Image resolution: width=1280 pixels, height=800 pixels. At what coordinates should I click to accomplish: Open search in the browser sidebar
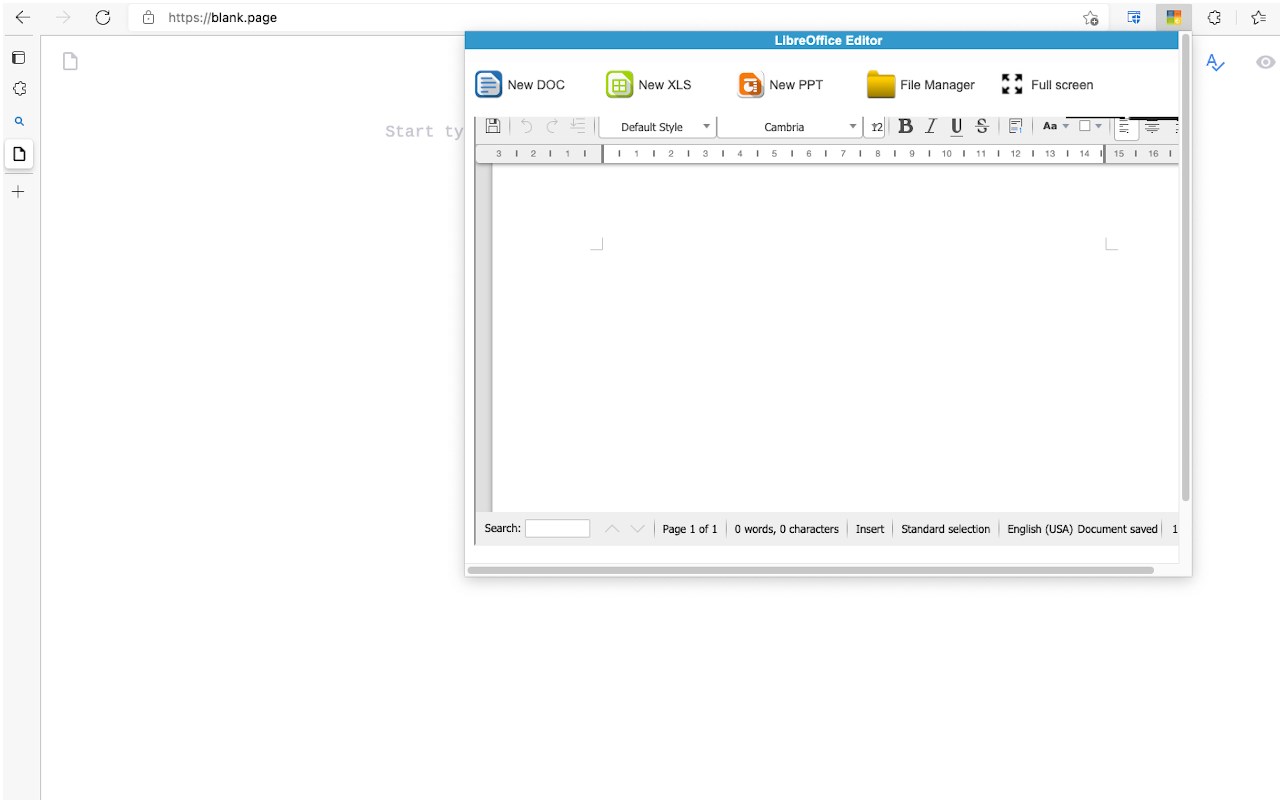click(x=18, y=121)
